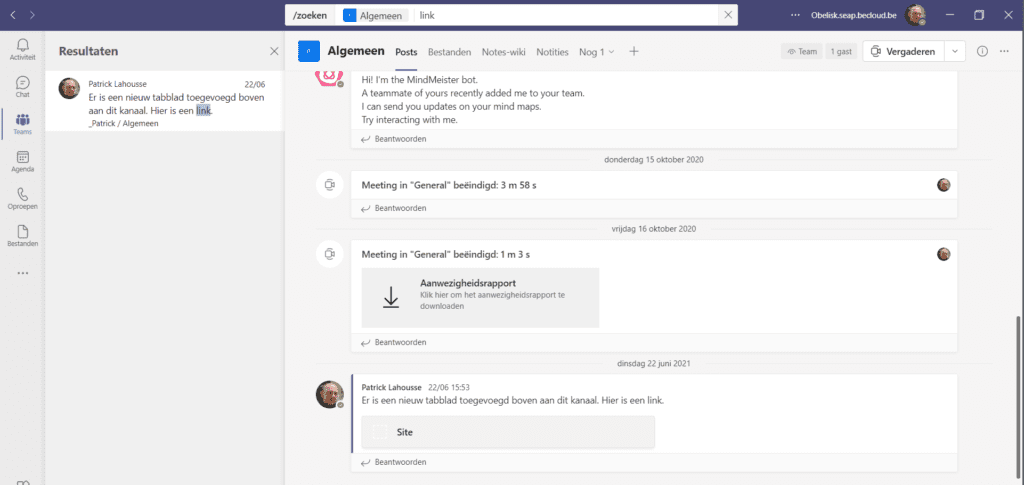Go forward with the right arrow
This screenshot has height=485, width=1024.
coord(33,14)
